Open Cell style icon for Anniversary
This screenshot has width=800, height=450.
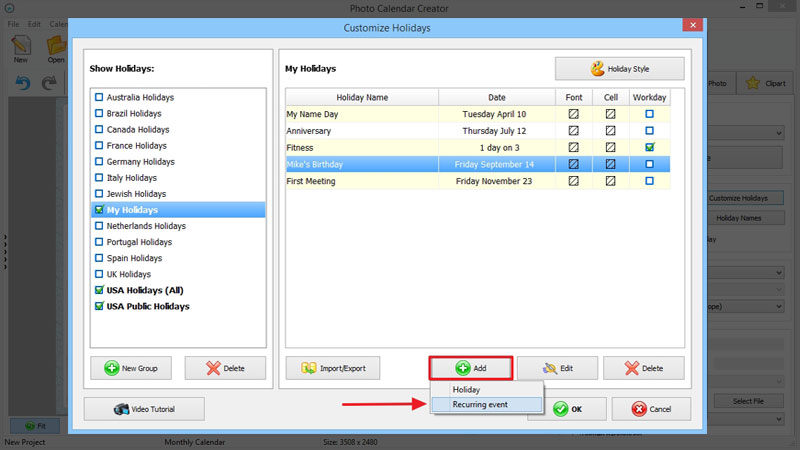(x=610, y=131)
